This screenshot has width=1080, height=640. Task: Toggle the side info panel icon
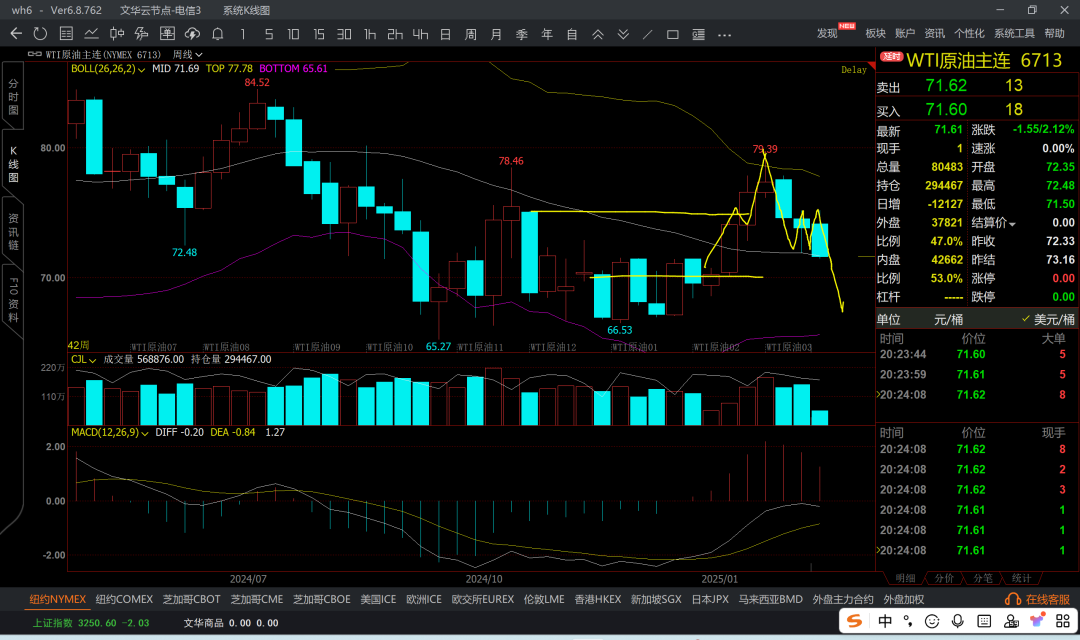pos(698,34)
